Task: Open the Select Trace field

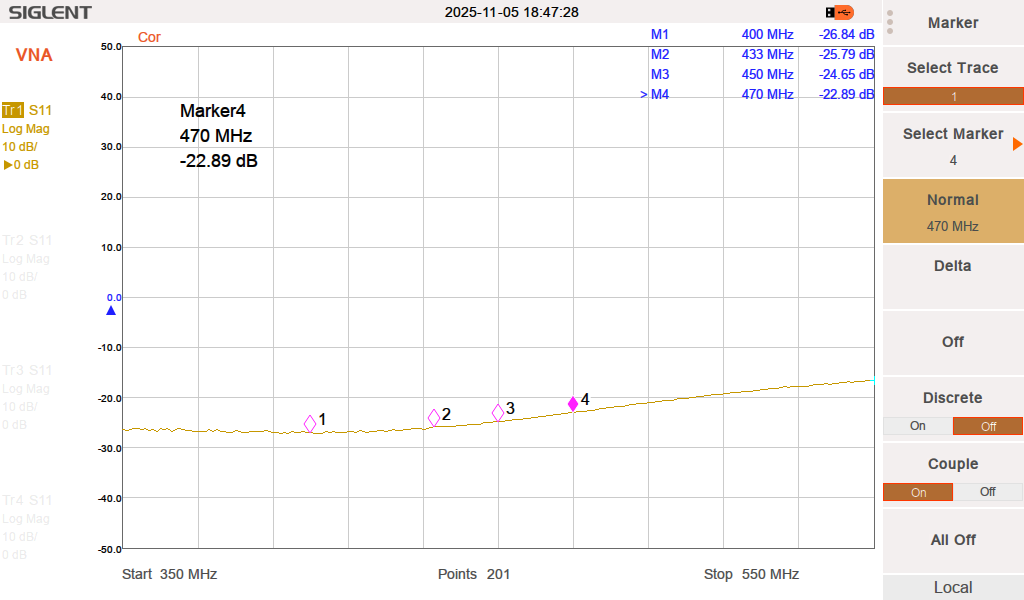Action: click(x=952, y=96)
